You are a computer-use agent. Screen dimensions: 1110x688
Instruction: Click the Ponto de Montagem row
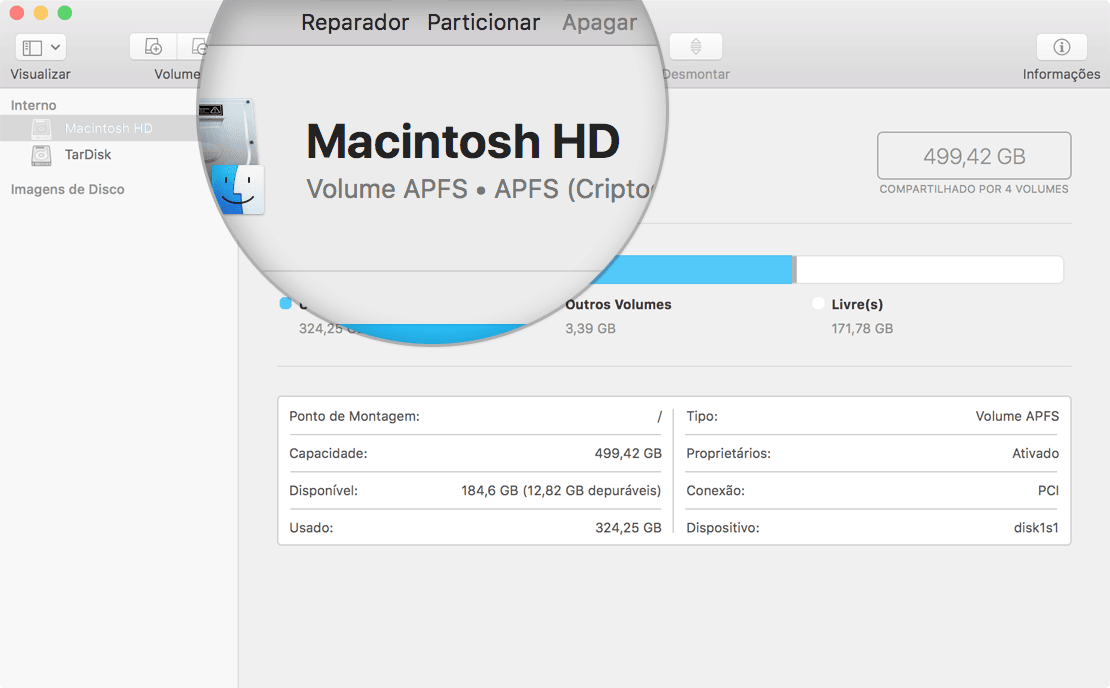click(x=475, y=416)
